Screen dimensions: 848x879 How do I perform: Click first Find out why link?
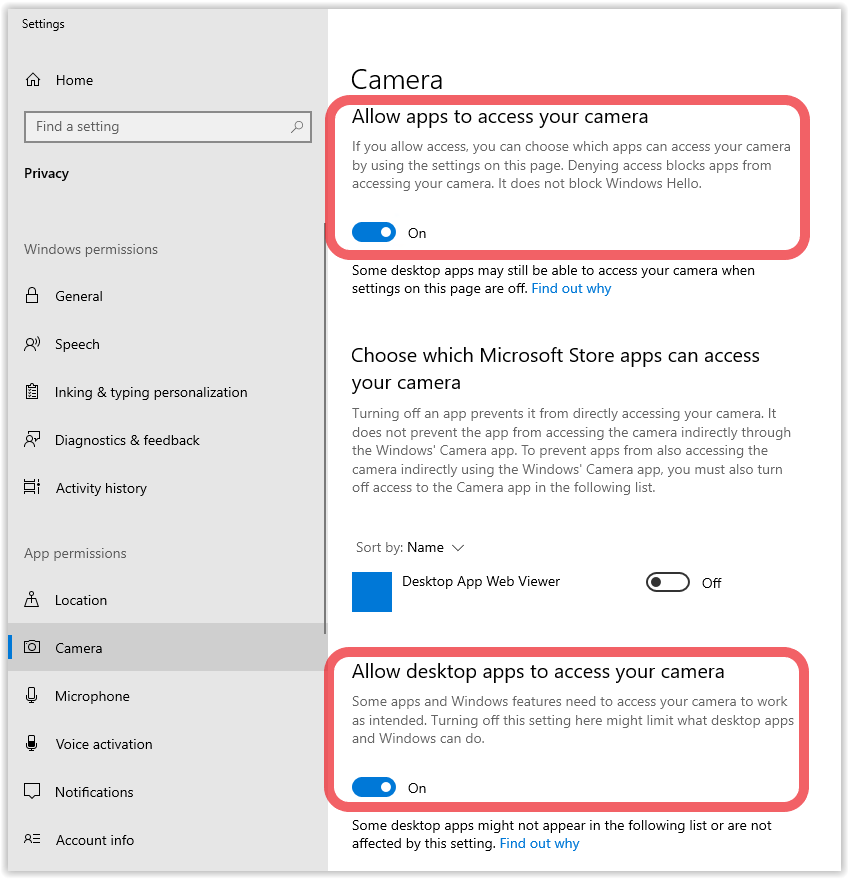(x=571, y=288)
